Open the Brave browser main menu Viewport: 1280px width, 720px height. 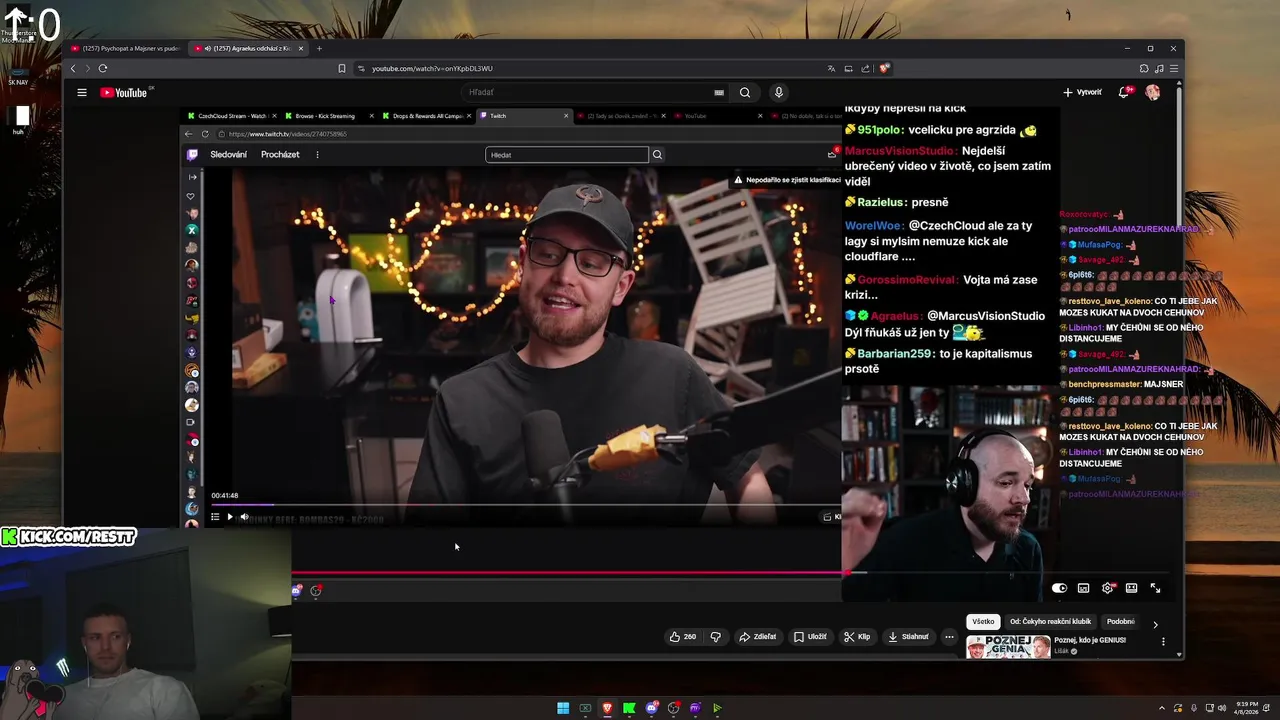coord(1174,68)
